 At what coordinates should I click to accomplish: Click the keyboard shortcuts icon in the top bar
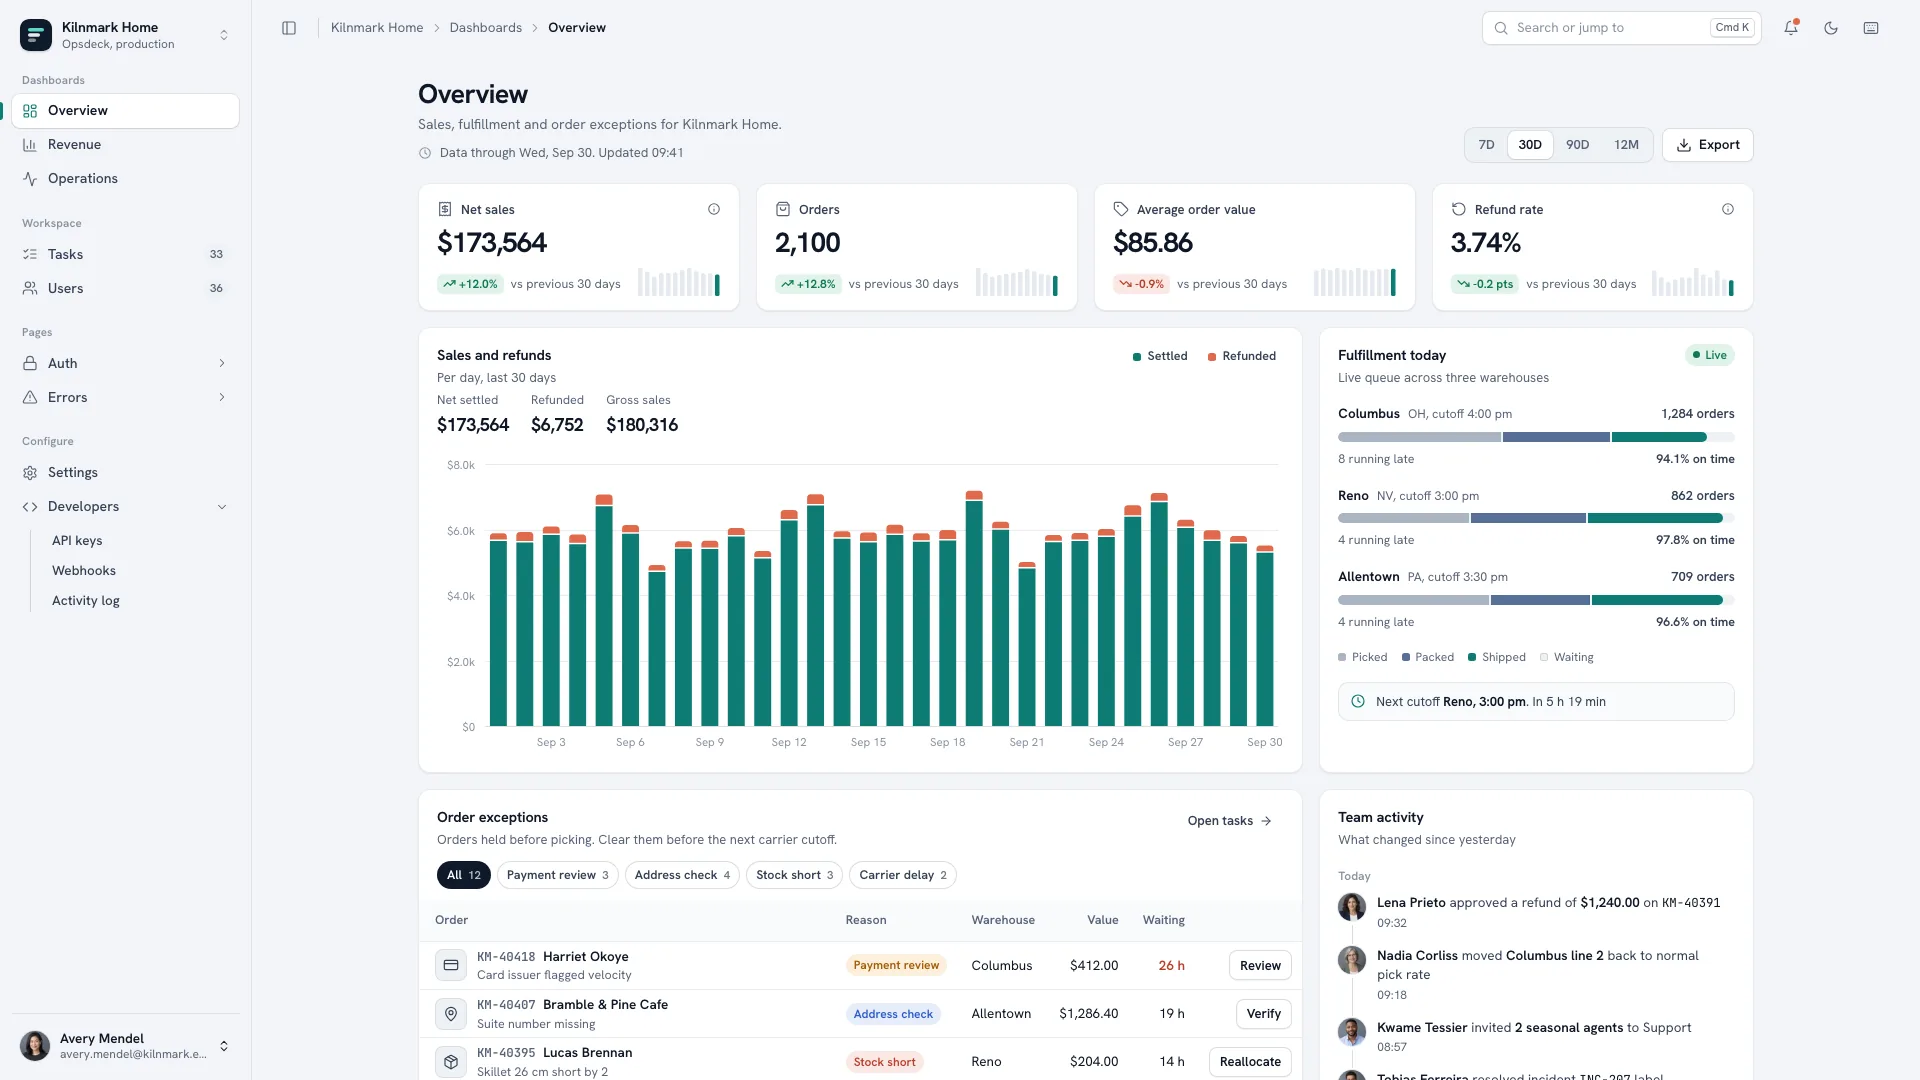click(1871, 28)
